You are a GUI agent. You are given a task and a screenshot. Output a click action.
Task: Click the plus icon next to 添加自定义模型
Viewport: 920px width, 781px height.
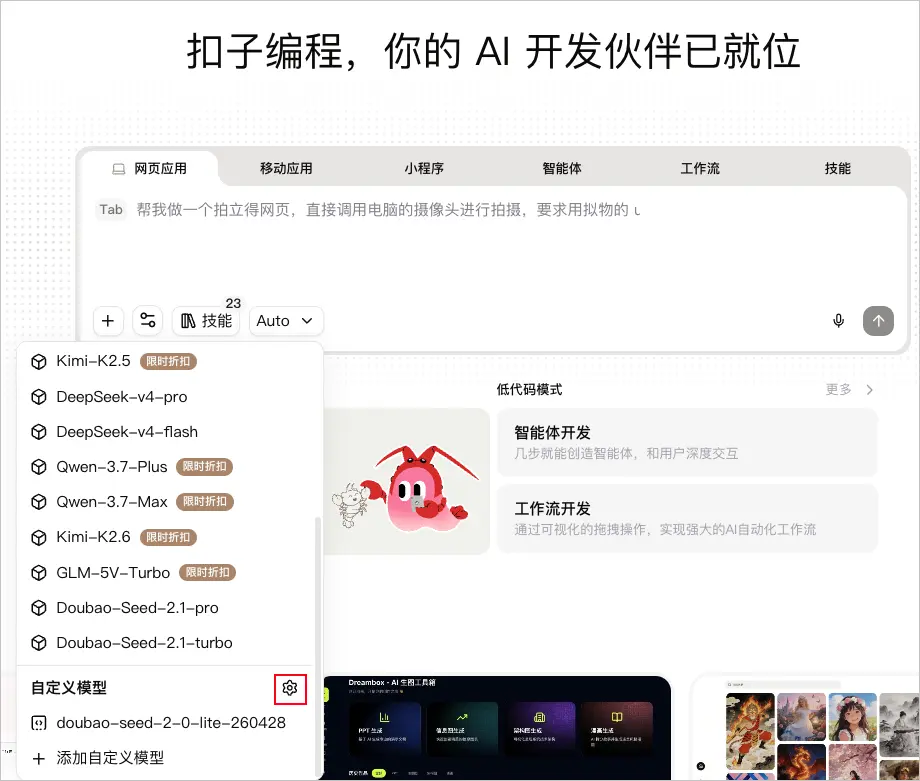[39, 759]
